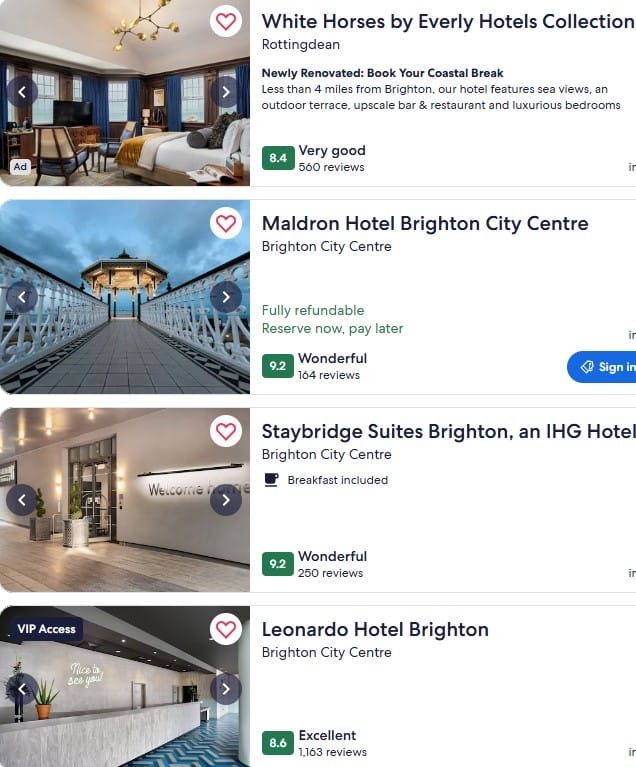636x767 pixels.
Task: Open Staybridge Suites Brighton listing title
Action: pos(449,431)
